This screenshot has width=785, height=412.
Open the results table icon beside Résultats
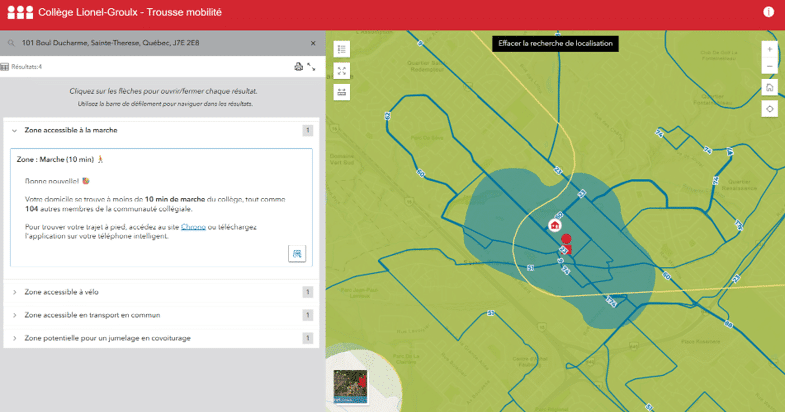5,67
